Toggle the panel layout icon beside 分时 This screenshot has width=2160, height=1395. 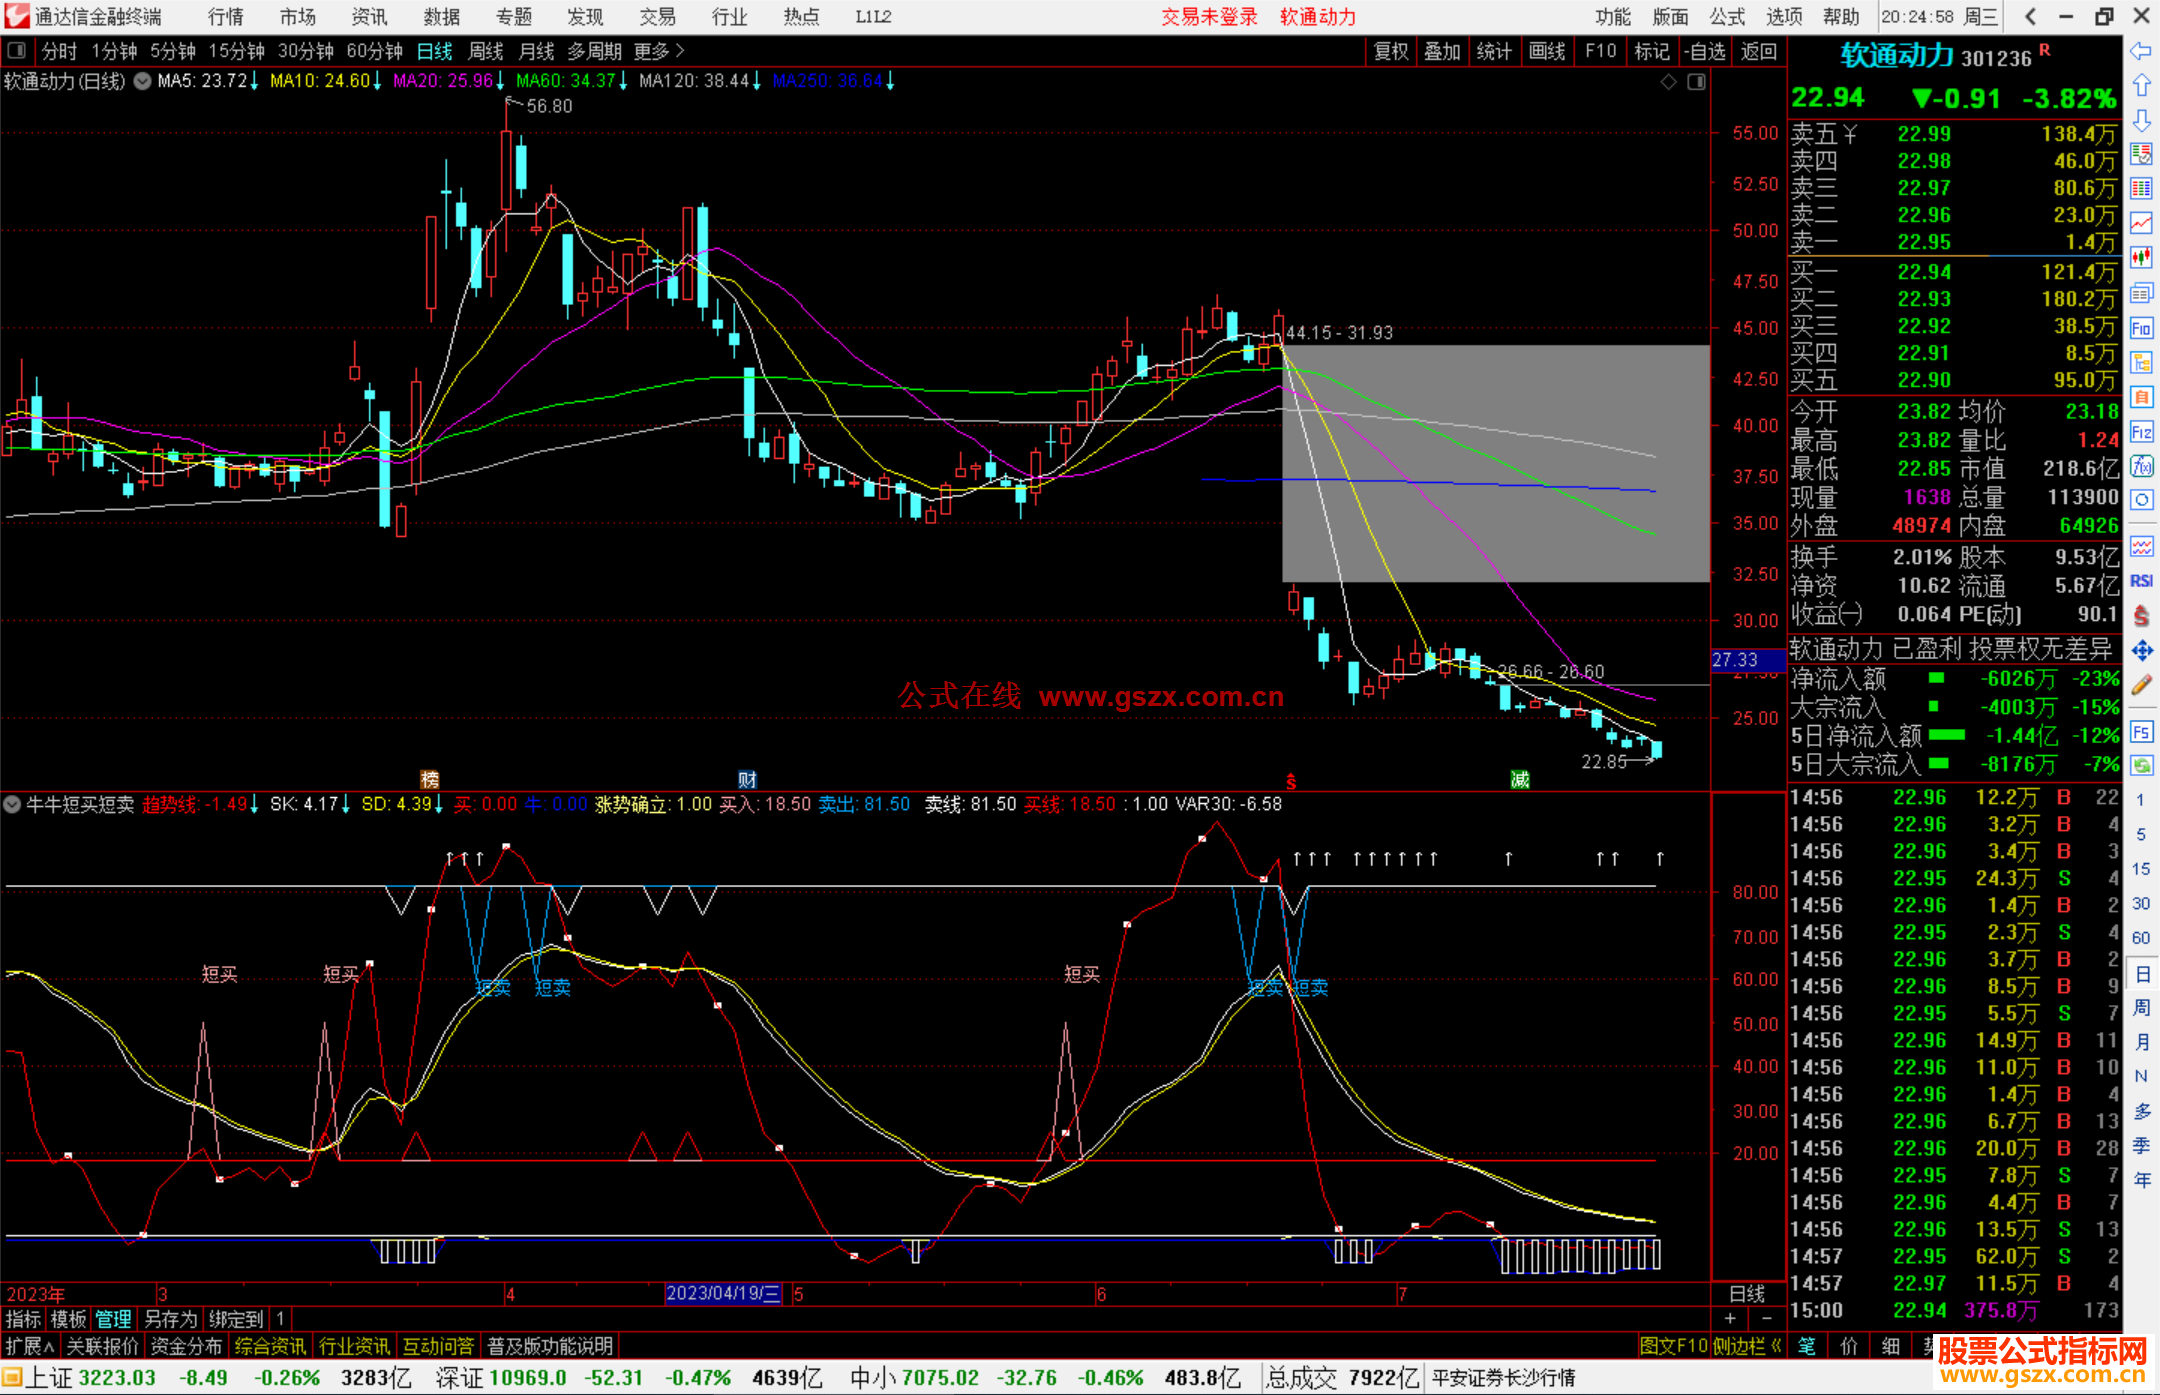(x=17, y=51)
